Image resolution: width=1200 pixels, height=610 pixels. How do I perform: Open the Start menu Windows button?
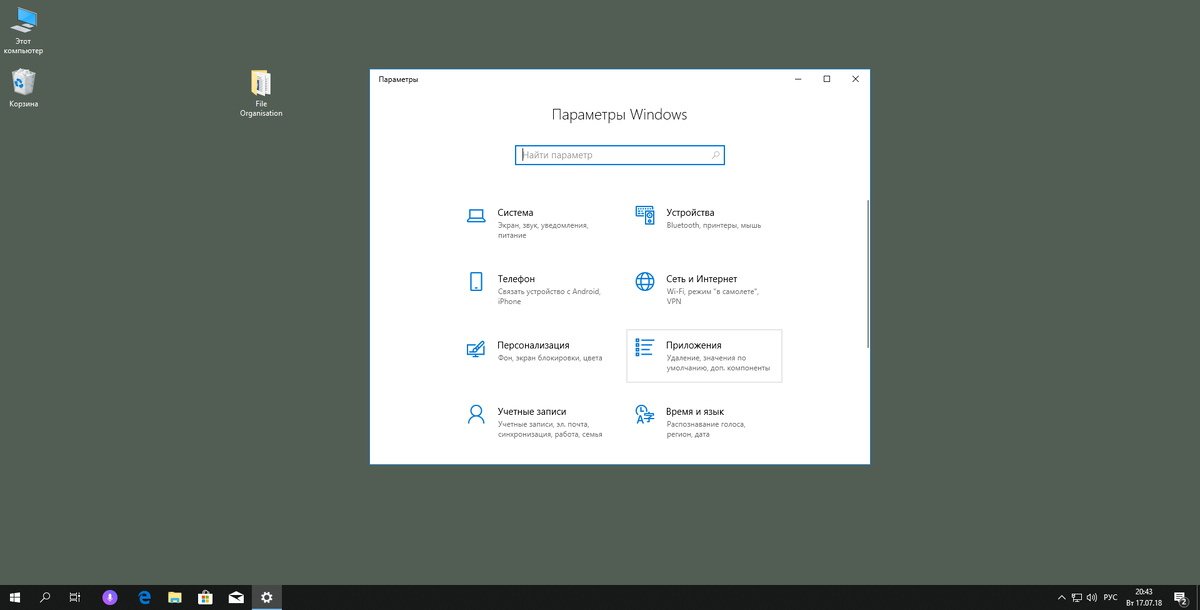click(x=15, y=597)
